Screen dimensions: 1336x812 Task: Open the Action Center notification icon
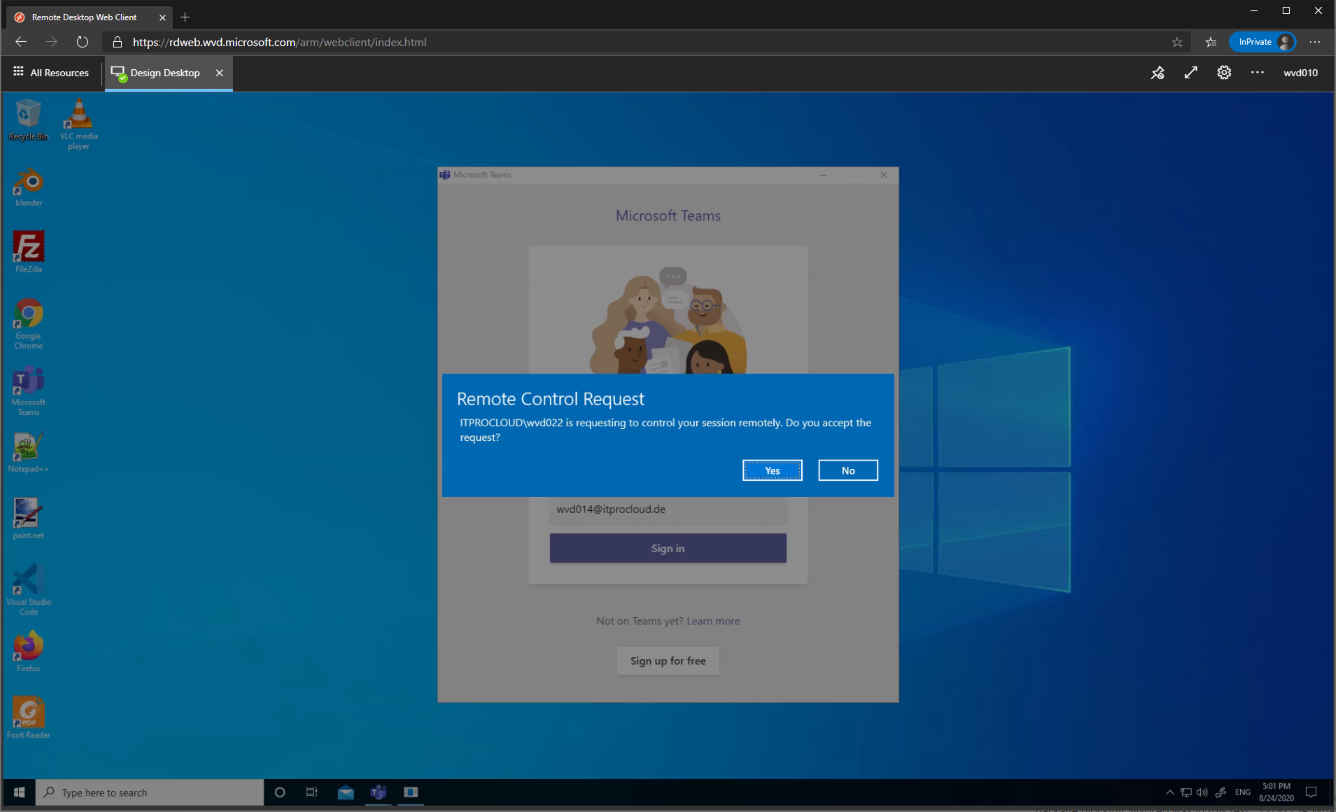(x=1312, y=792)
